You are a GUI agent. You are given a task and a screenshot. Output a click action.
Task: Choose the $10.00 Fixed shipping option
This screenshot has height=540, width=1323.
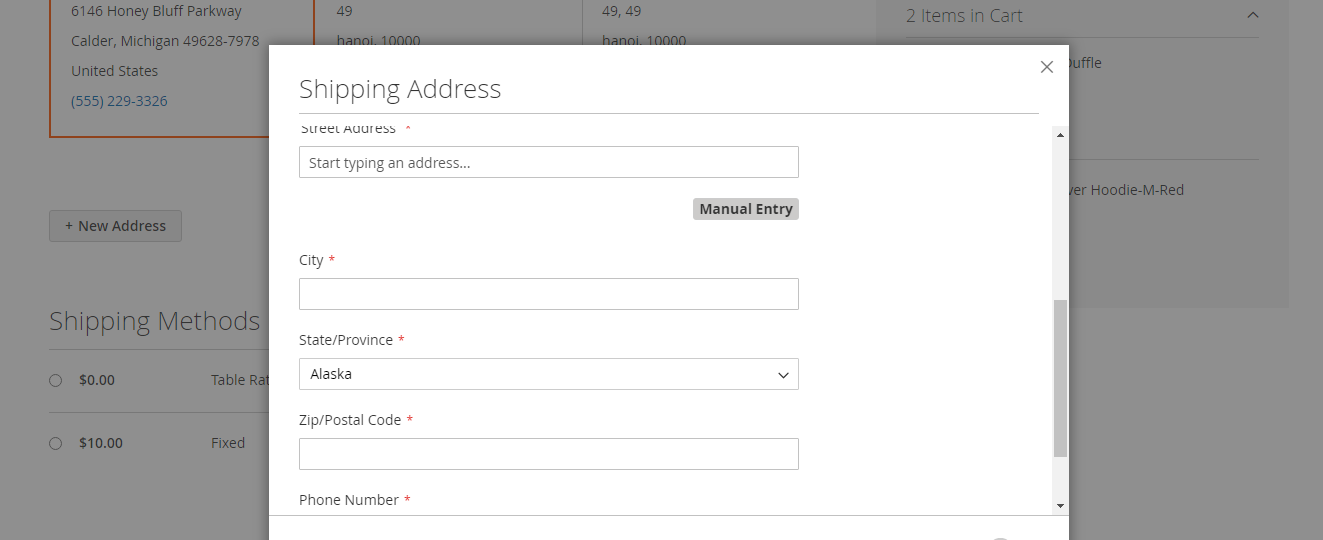56,443
